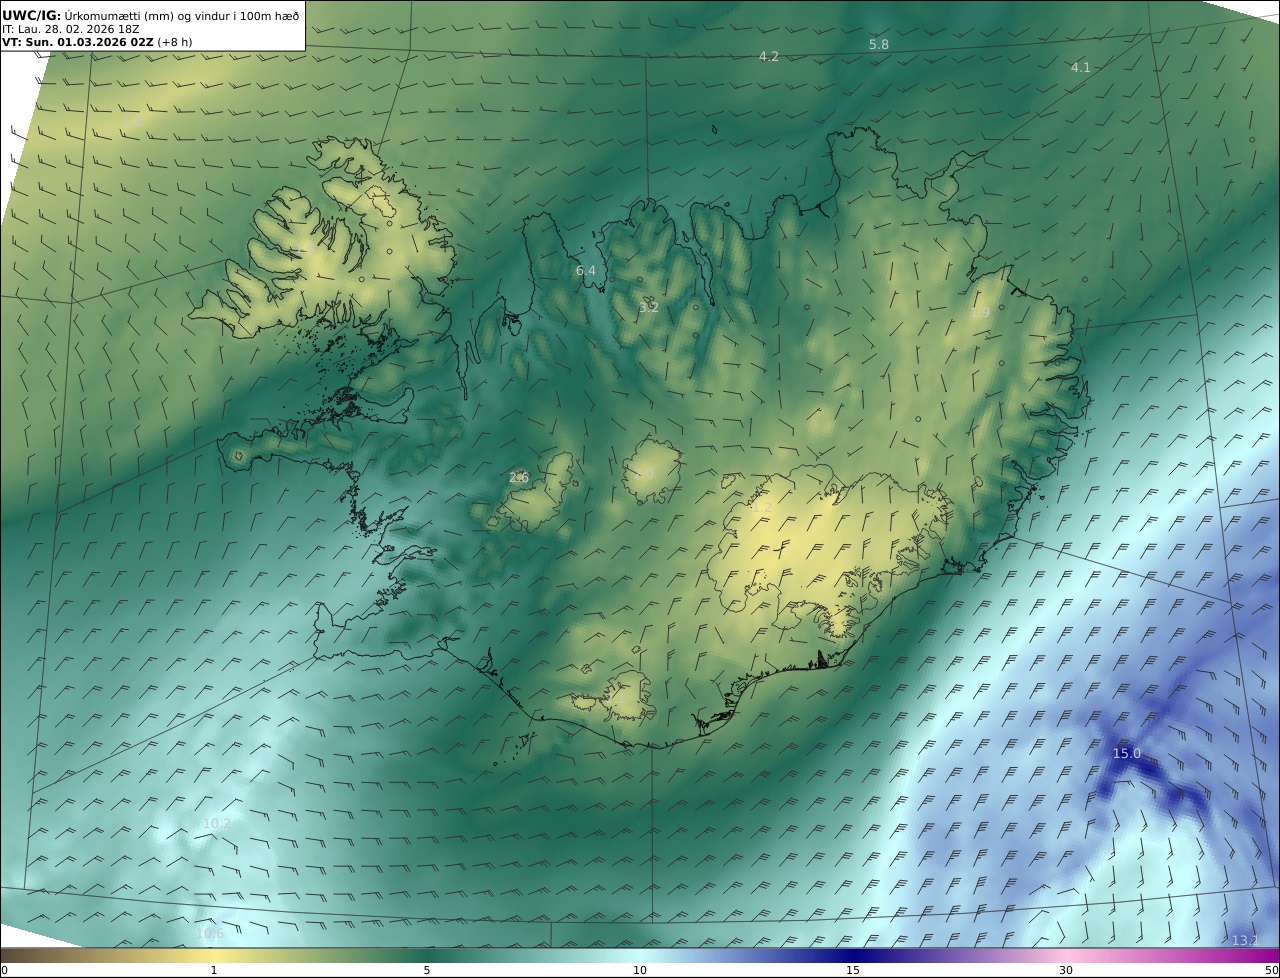Select the 6.4 value label

tap(586, 271)
